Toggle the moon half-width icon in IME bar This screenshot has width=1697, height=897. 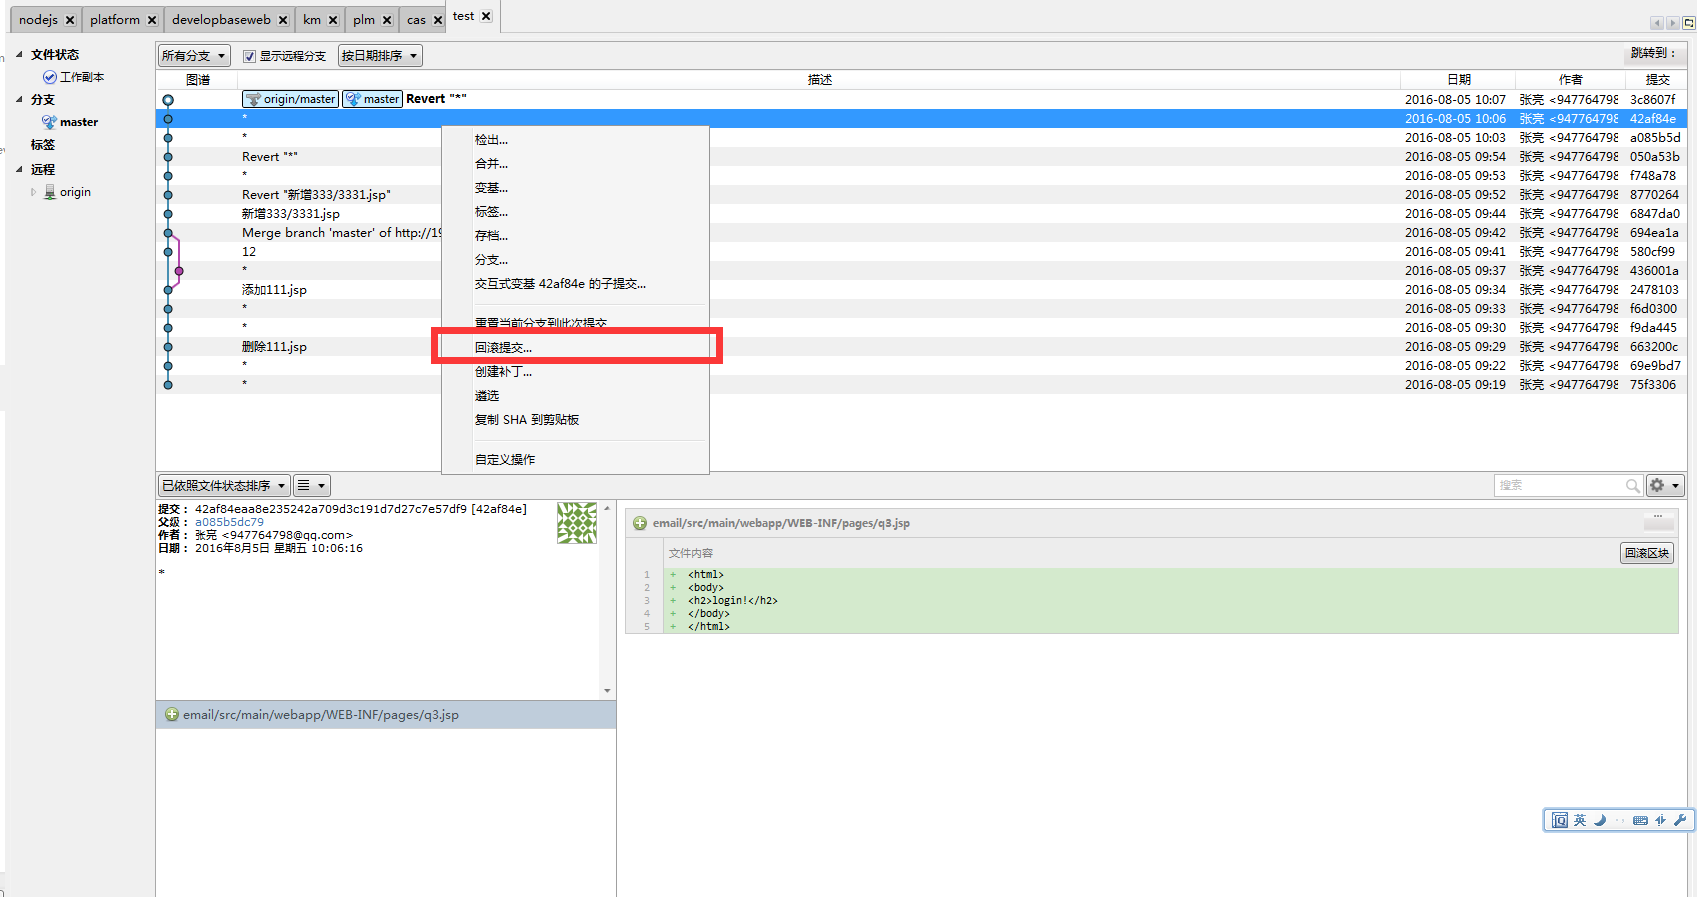coord(1600,820)
